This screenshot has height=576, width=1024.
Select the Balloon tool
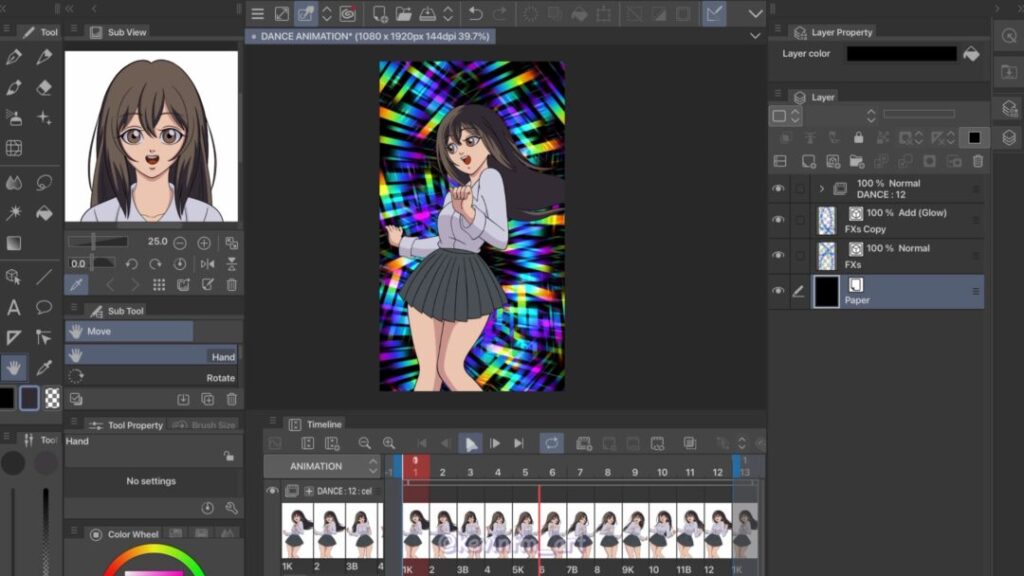coord(44,307)
